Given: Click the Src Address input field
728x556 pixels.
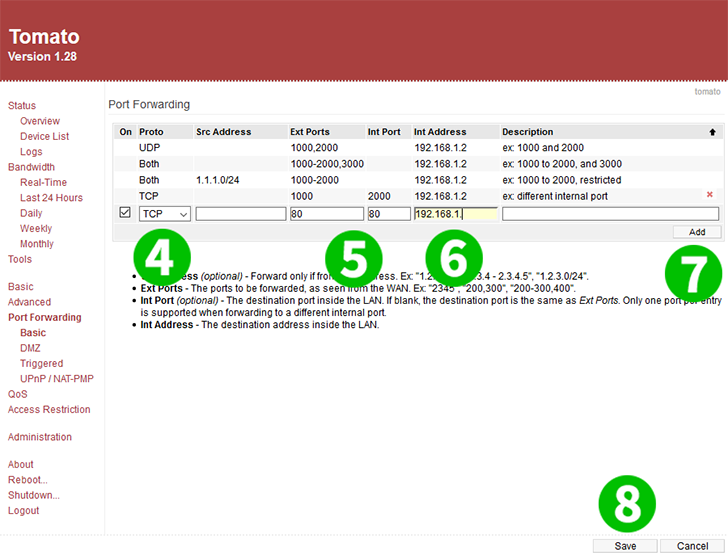Looking at the screenshot, I should [240, 214].
